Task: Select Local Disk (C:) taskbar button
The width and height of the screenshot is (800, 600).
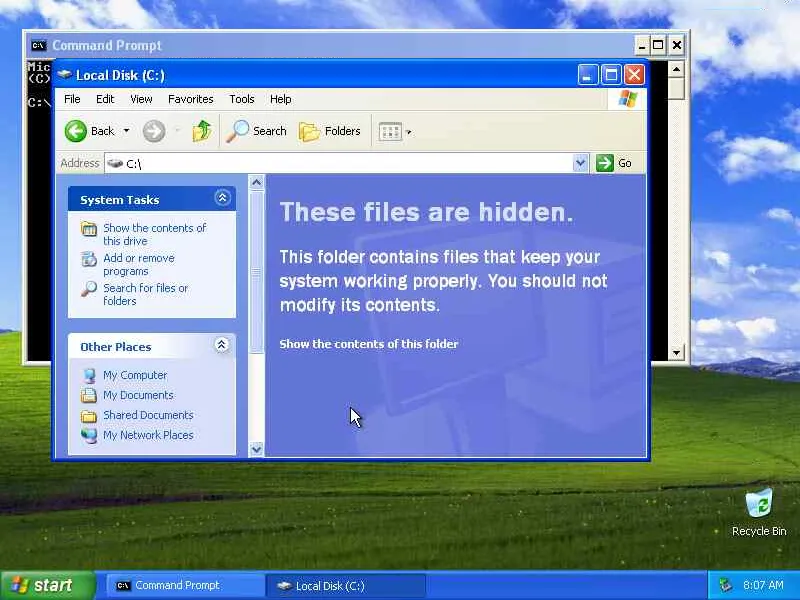Action: pos(346,586)
